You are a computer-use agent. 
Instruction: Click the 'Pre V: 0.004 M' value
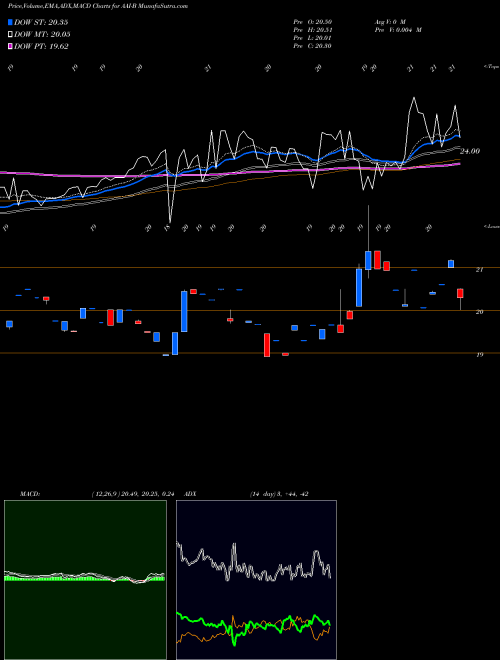point(398,30)
